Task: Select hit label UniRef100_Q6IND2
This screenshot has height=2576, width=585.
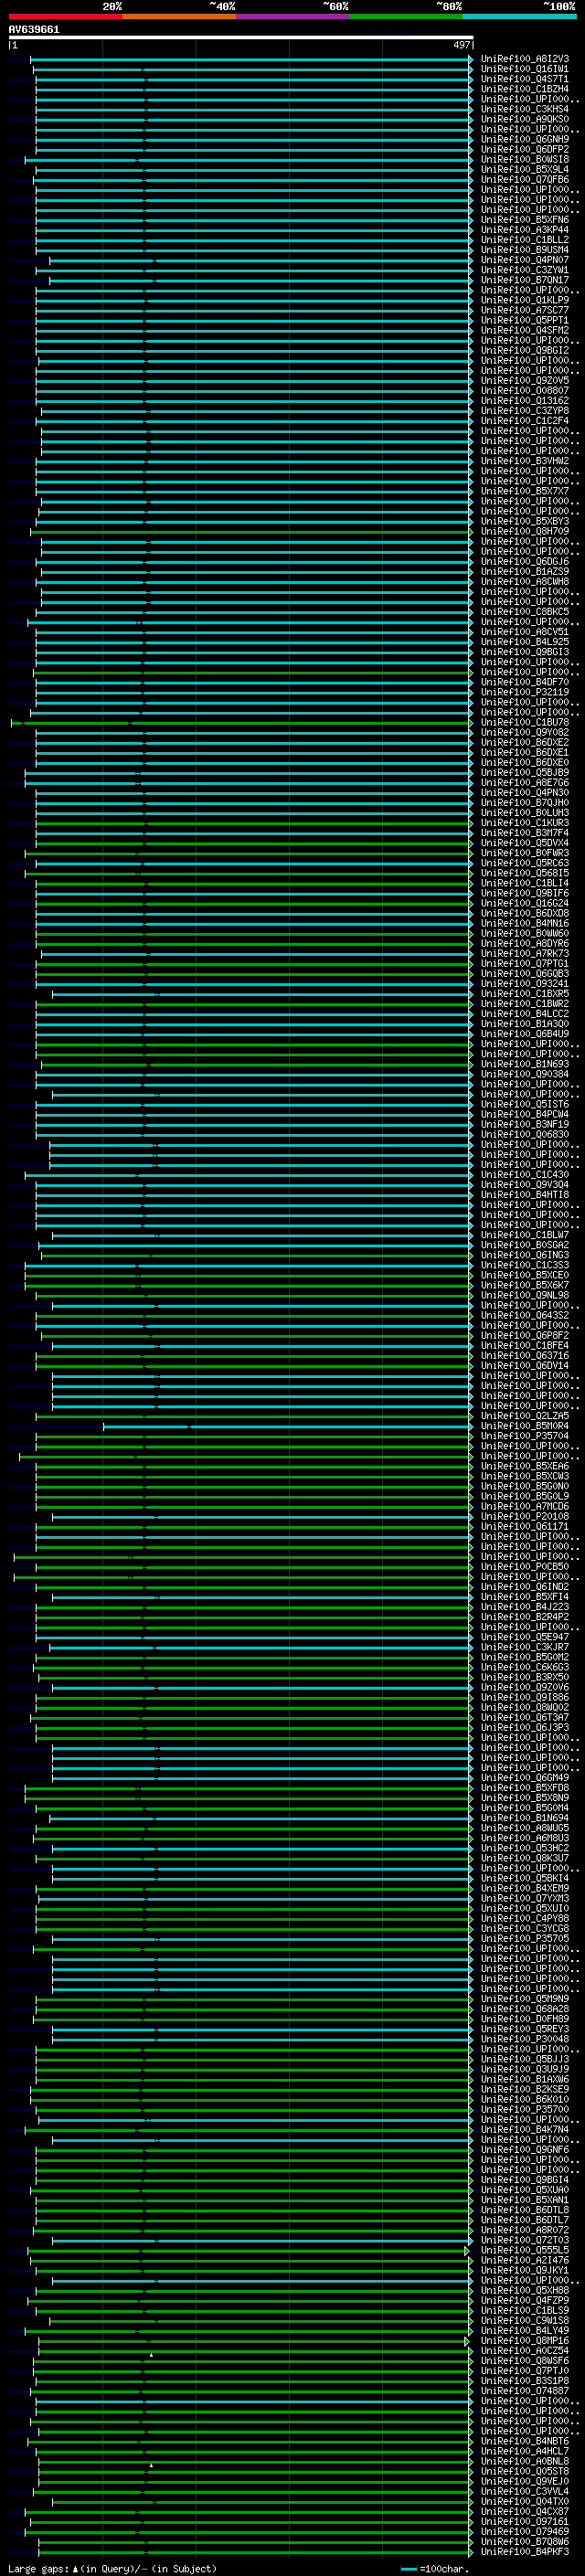Action: click(525, 1586)
